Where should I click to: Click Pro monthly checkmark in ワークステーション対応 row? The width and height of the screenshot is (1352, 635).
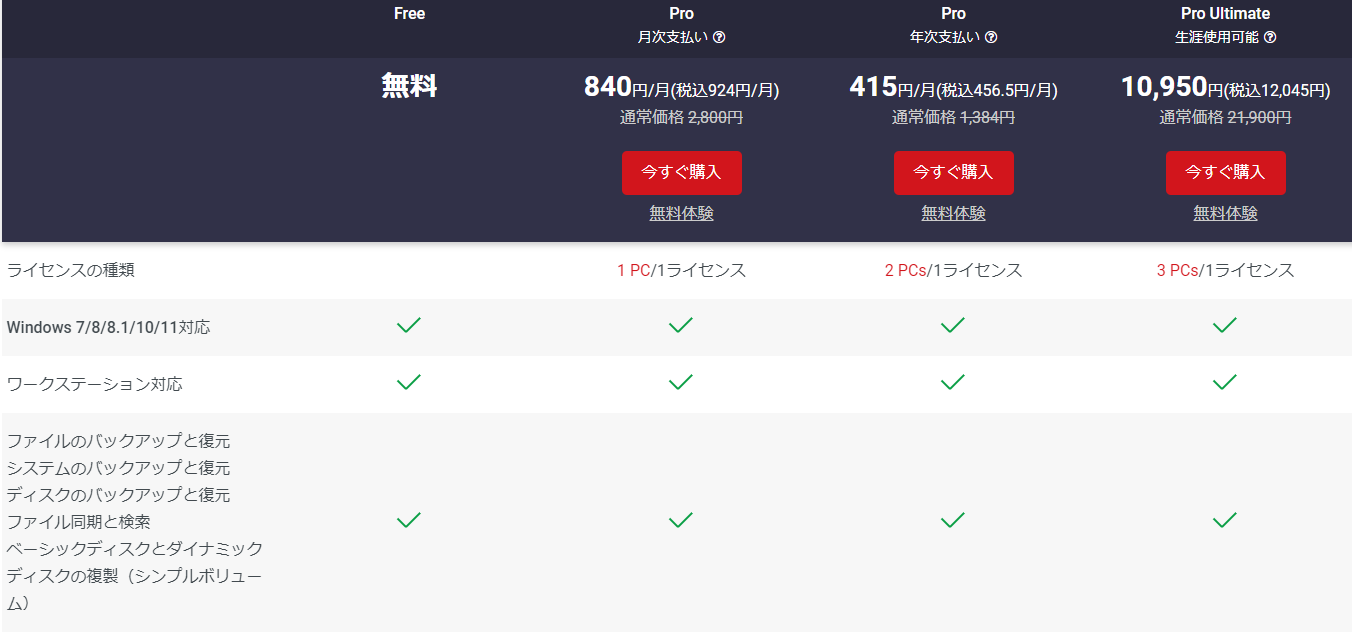[681, 382]
